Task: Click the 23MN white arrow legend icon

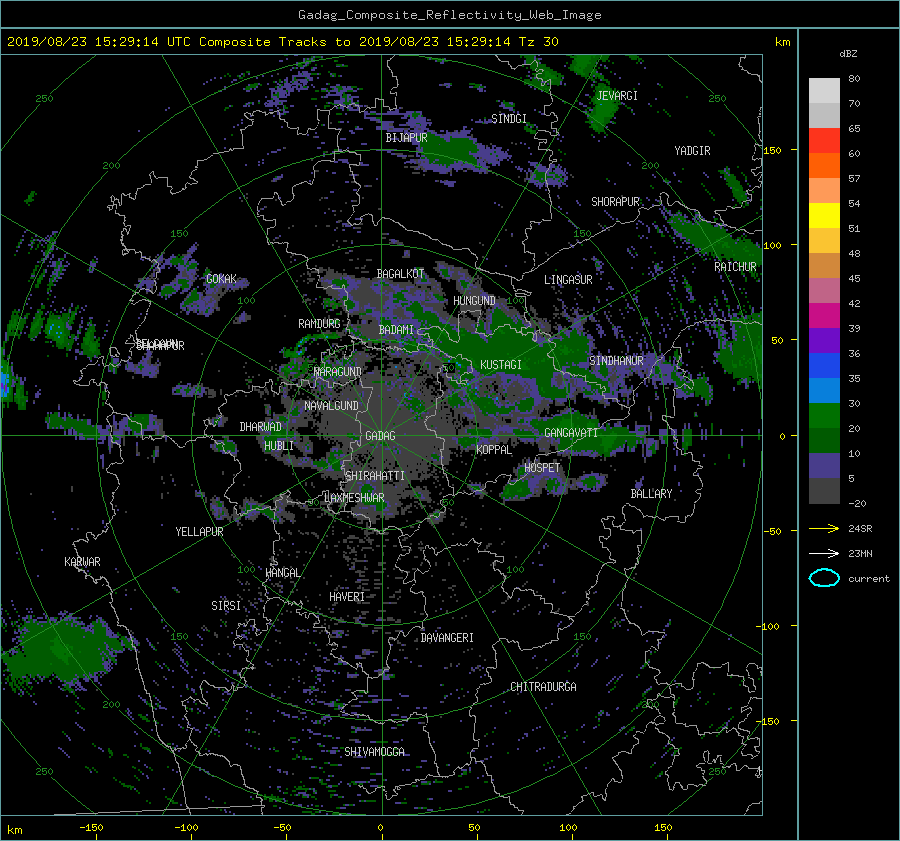Action: [x=824, y=553]
